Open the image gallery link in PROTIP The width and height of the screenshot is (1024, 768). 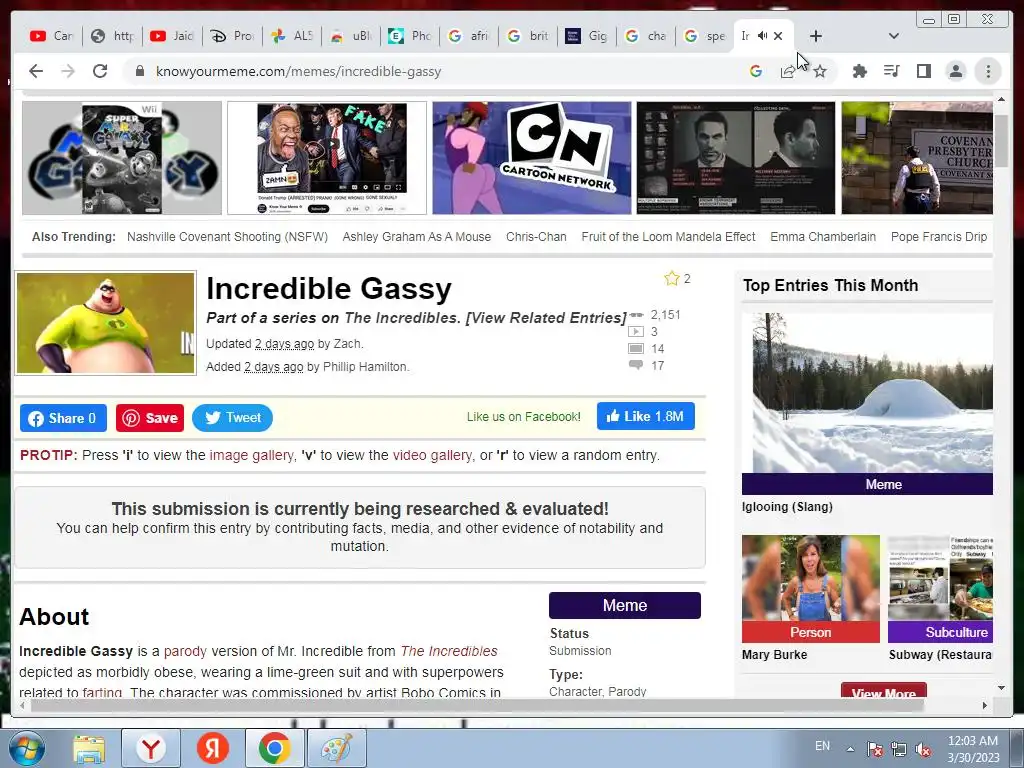[x=251, y=455]
